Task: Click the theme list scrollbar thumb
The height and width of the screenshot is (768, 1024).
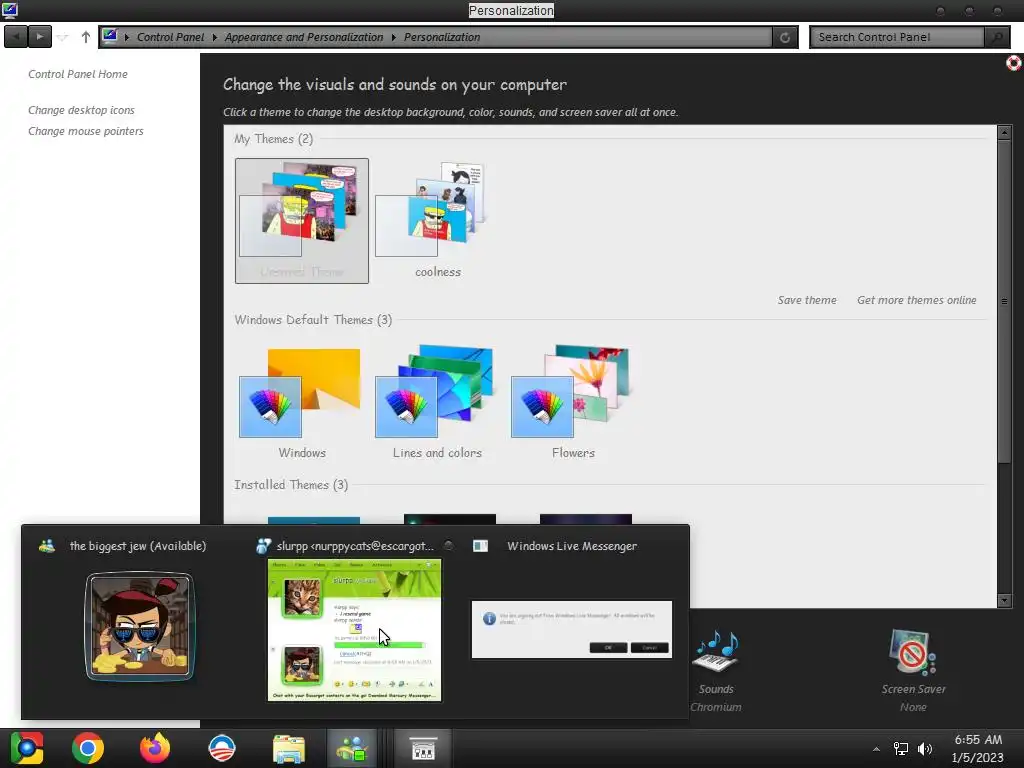Action: (1004, 302)
